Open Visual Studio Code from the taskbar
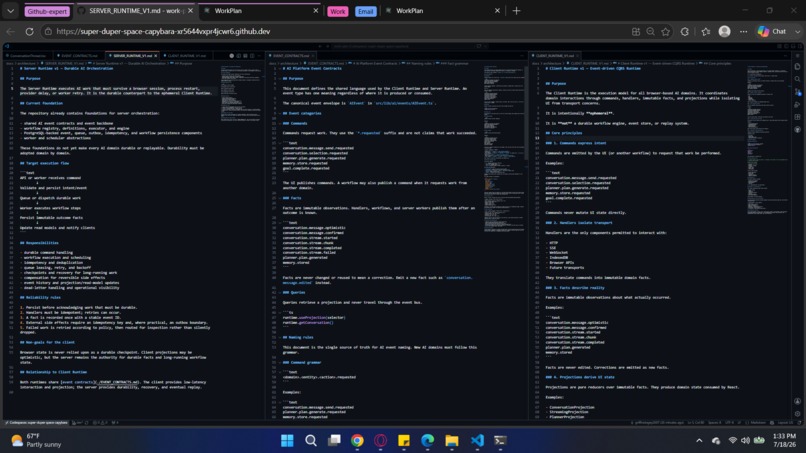The image size is (806, 453). pyautogui.click(x=477, y=440)
